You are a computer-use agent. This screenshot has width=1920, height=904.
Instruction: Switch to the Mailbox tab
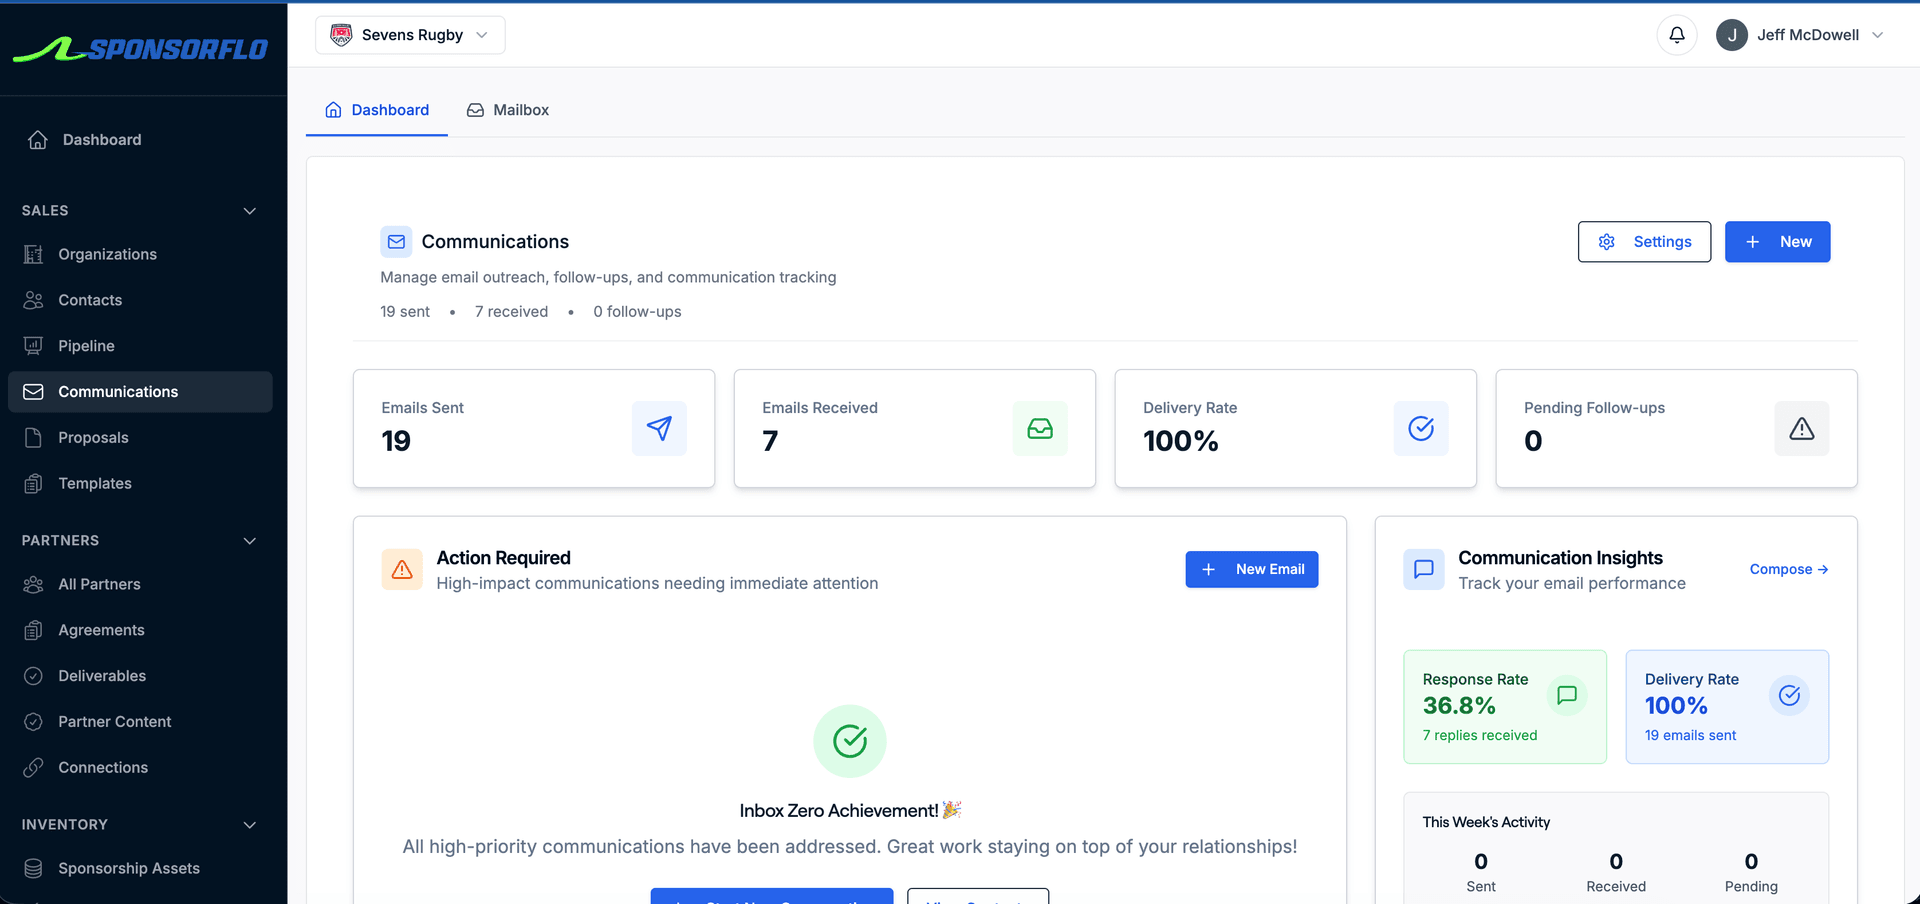[x=507, y=110]
